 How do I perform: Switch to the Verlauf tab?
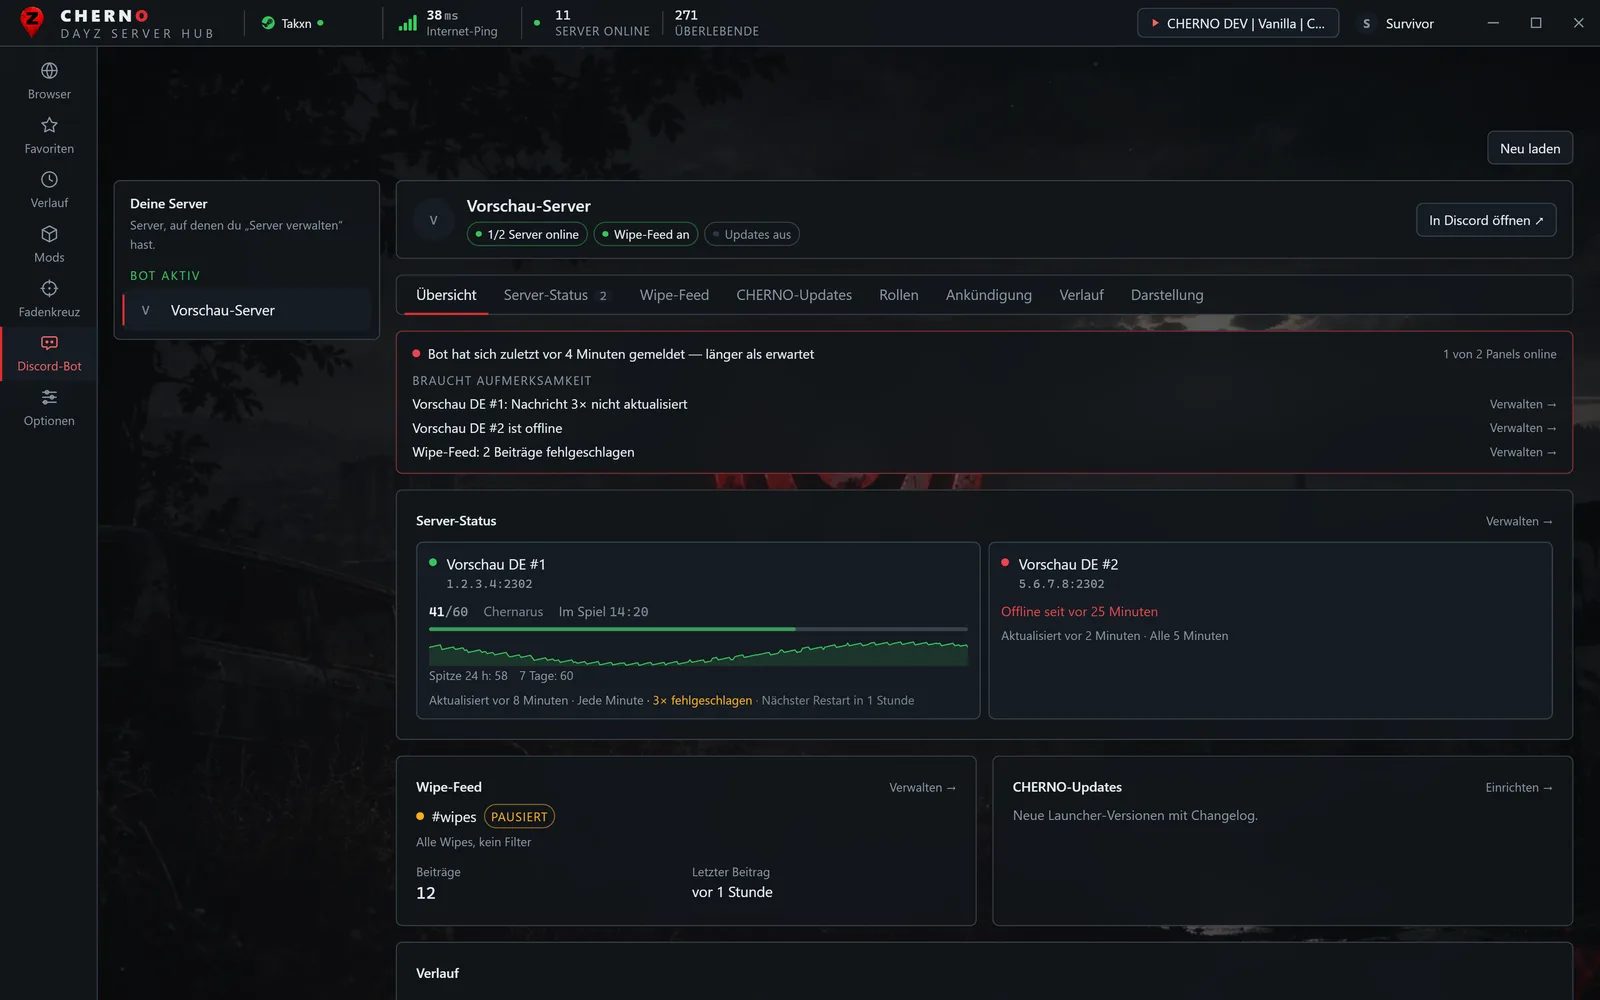coord(1081,295)
